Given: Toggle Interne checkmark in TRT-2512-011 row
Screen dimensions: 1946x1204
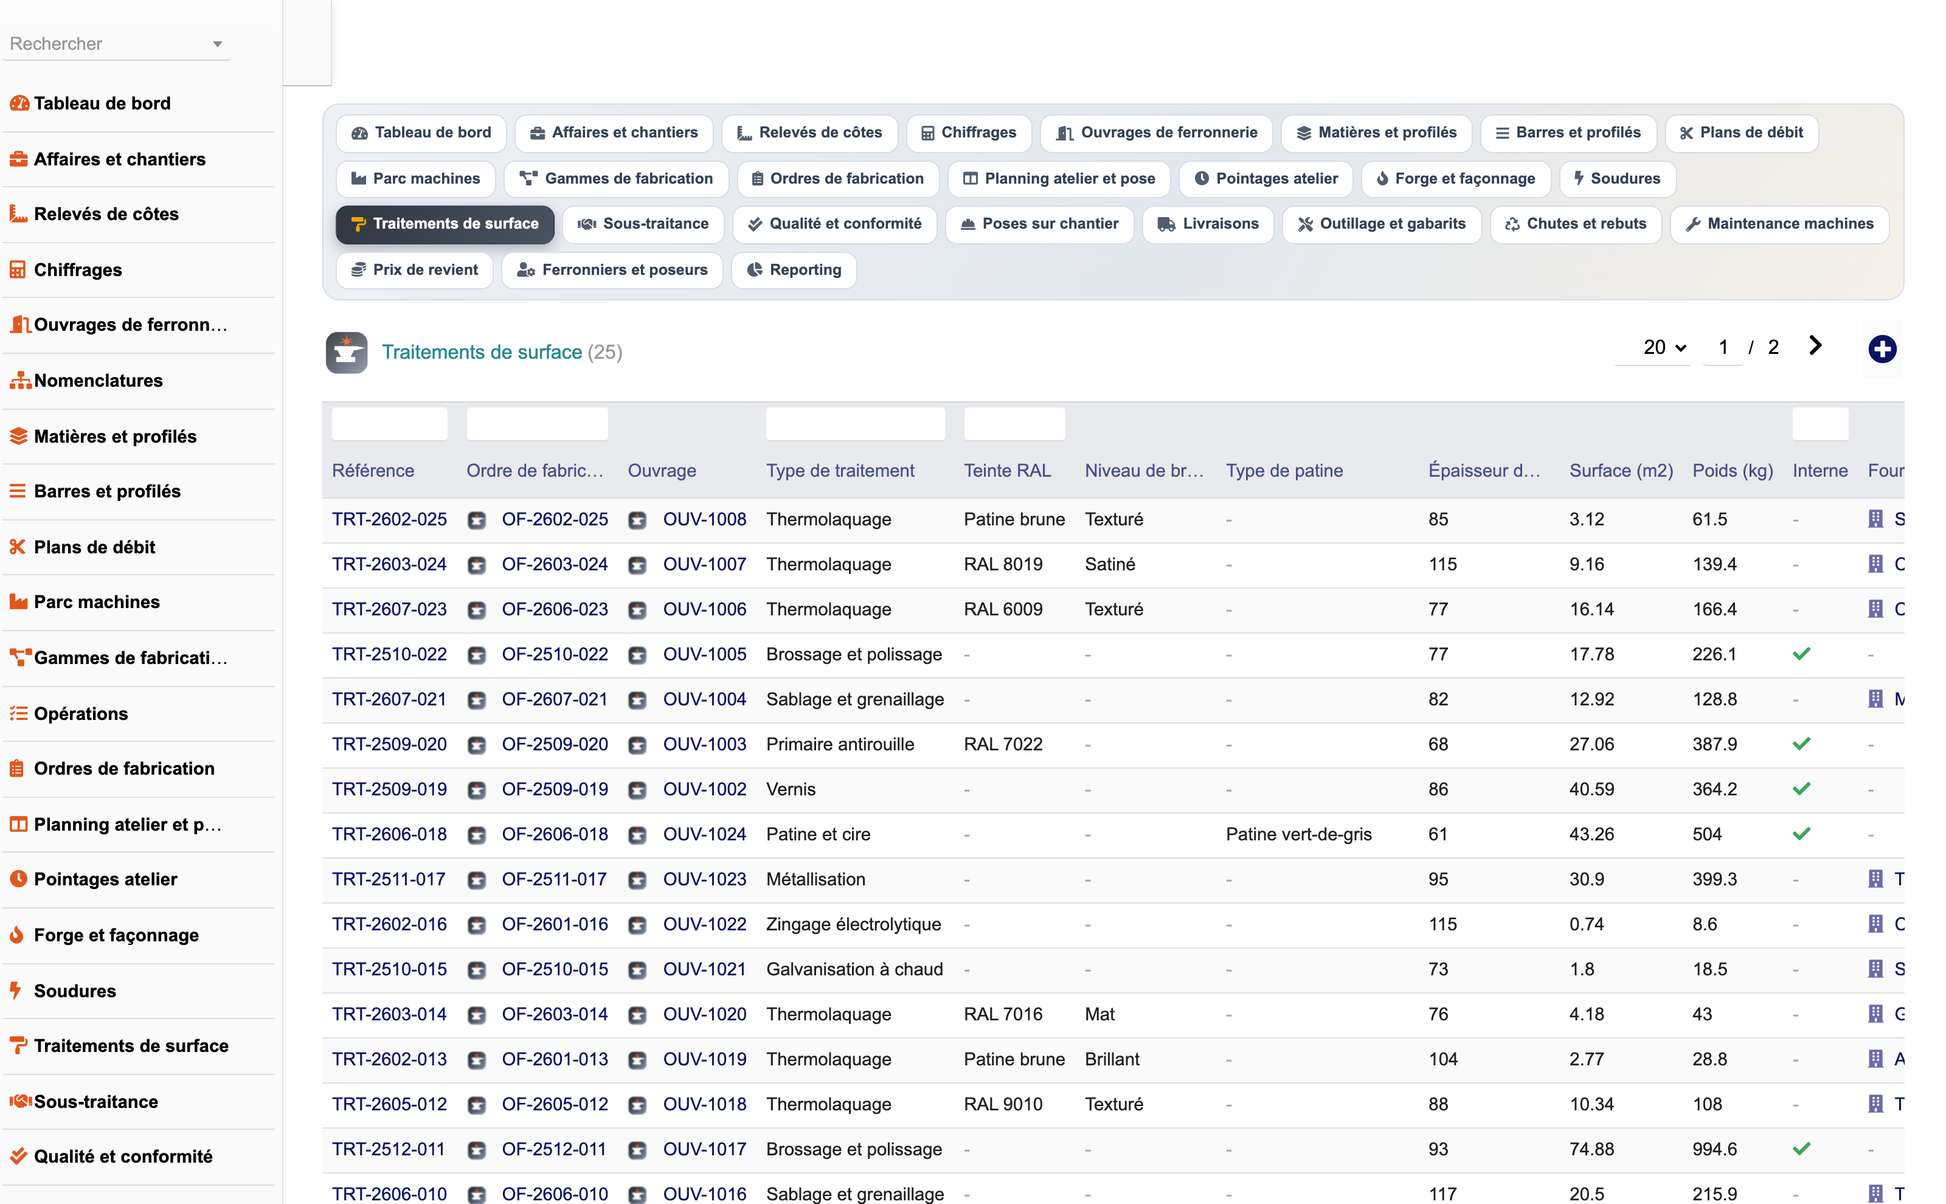Looking at the screenshot, I should [x=1802, y=1149].
